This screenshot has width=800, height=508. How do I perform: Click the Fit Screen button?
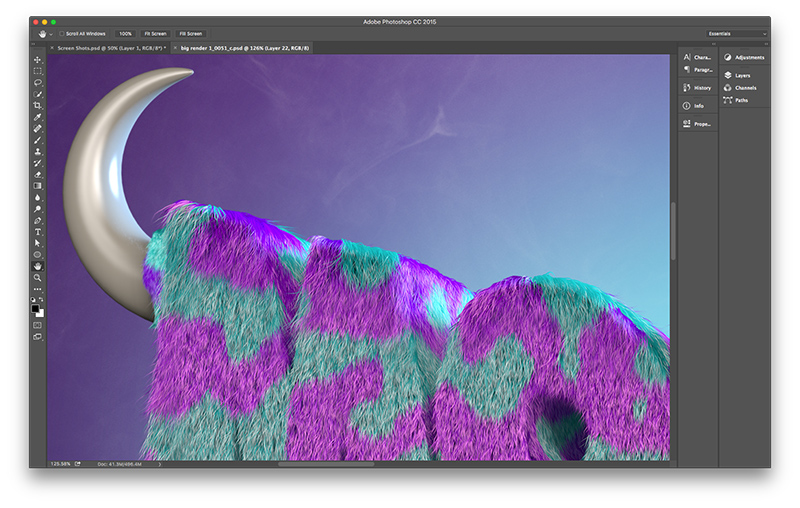coord(155,33)
